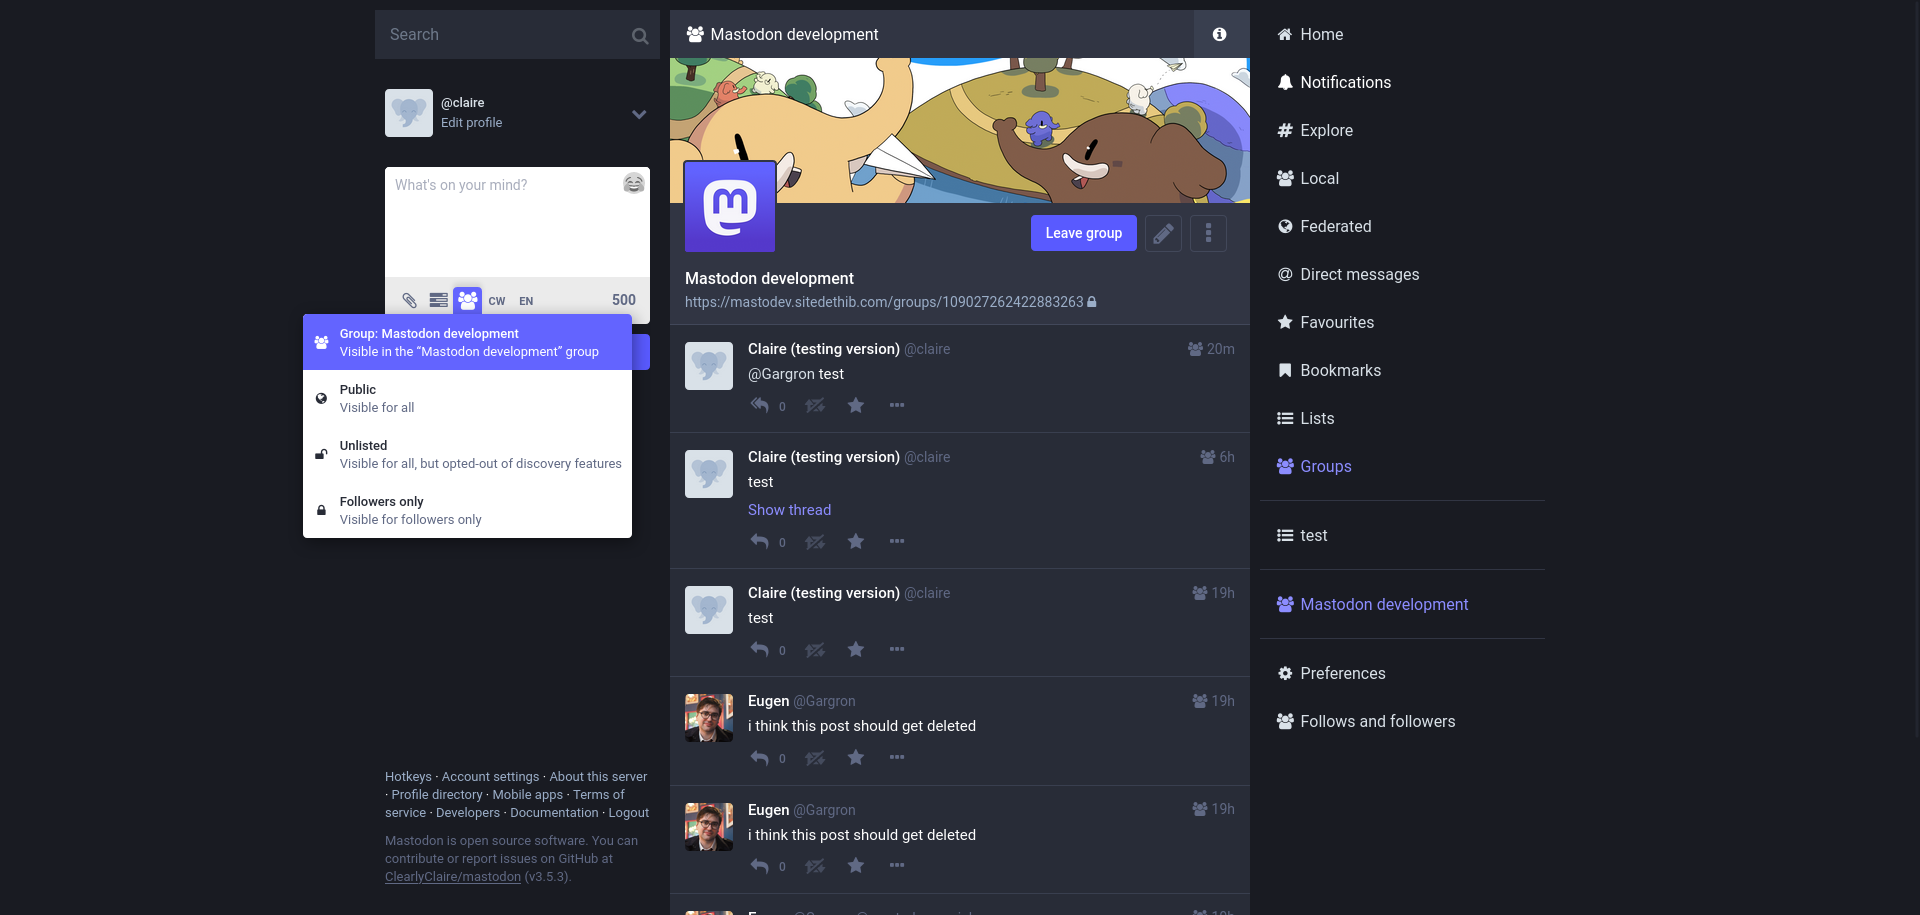
Task: Reply to Eugen's second delete post
Action: (x=760, y=865)
